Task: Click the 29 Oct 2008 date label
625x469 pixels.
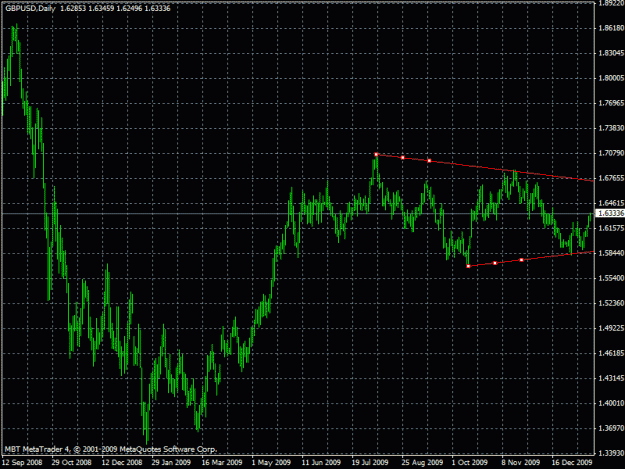Action: click(x=72, y=463)
